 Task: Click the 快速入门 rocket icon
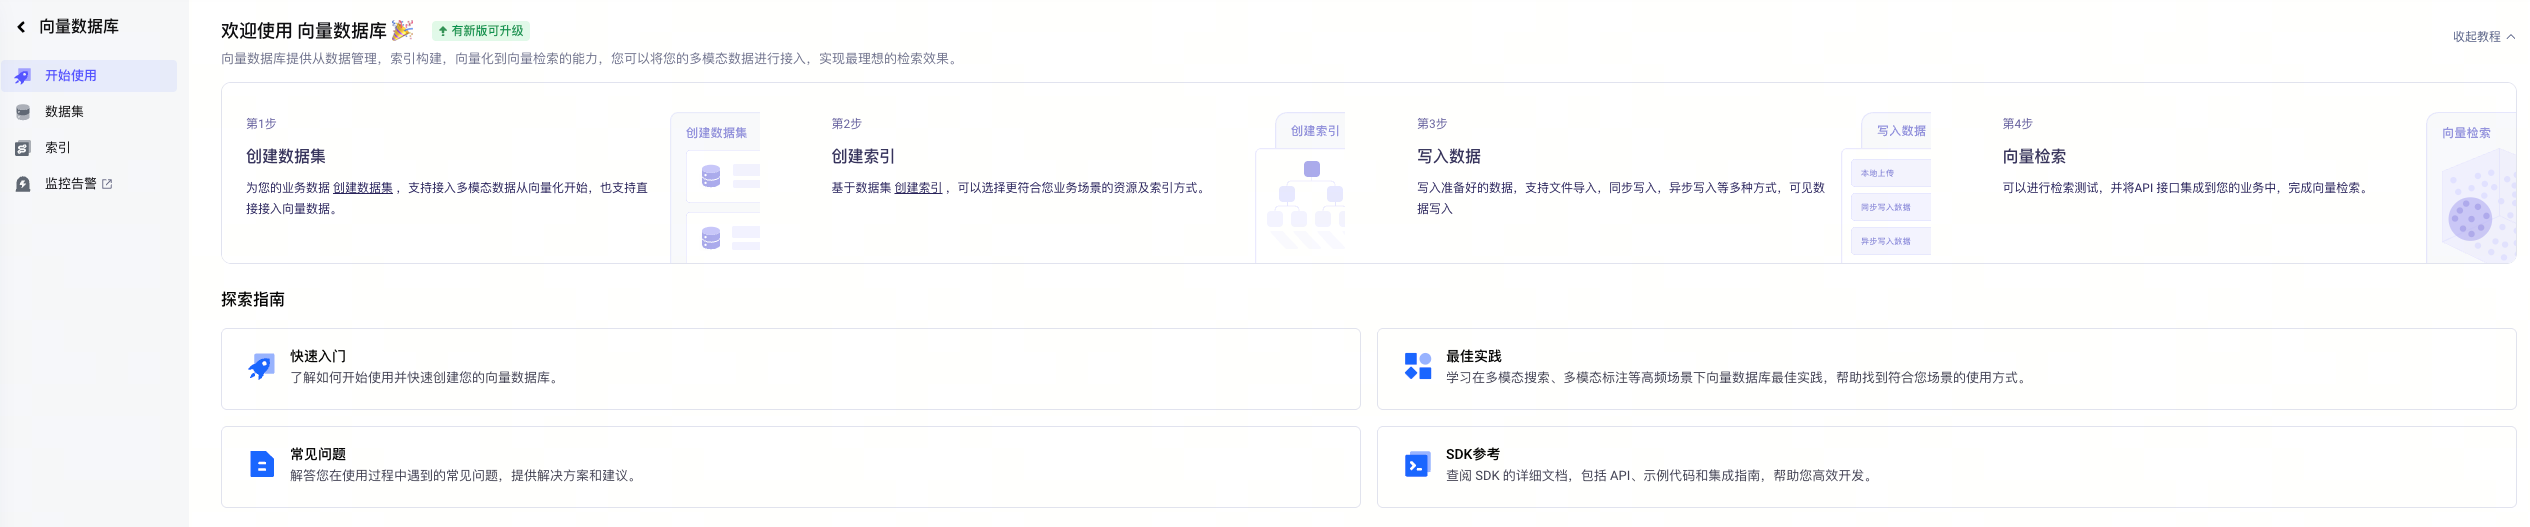(261, 367)
